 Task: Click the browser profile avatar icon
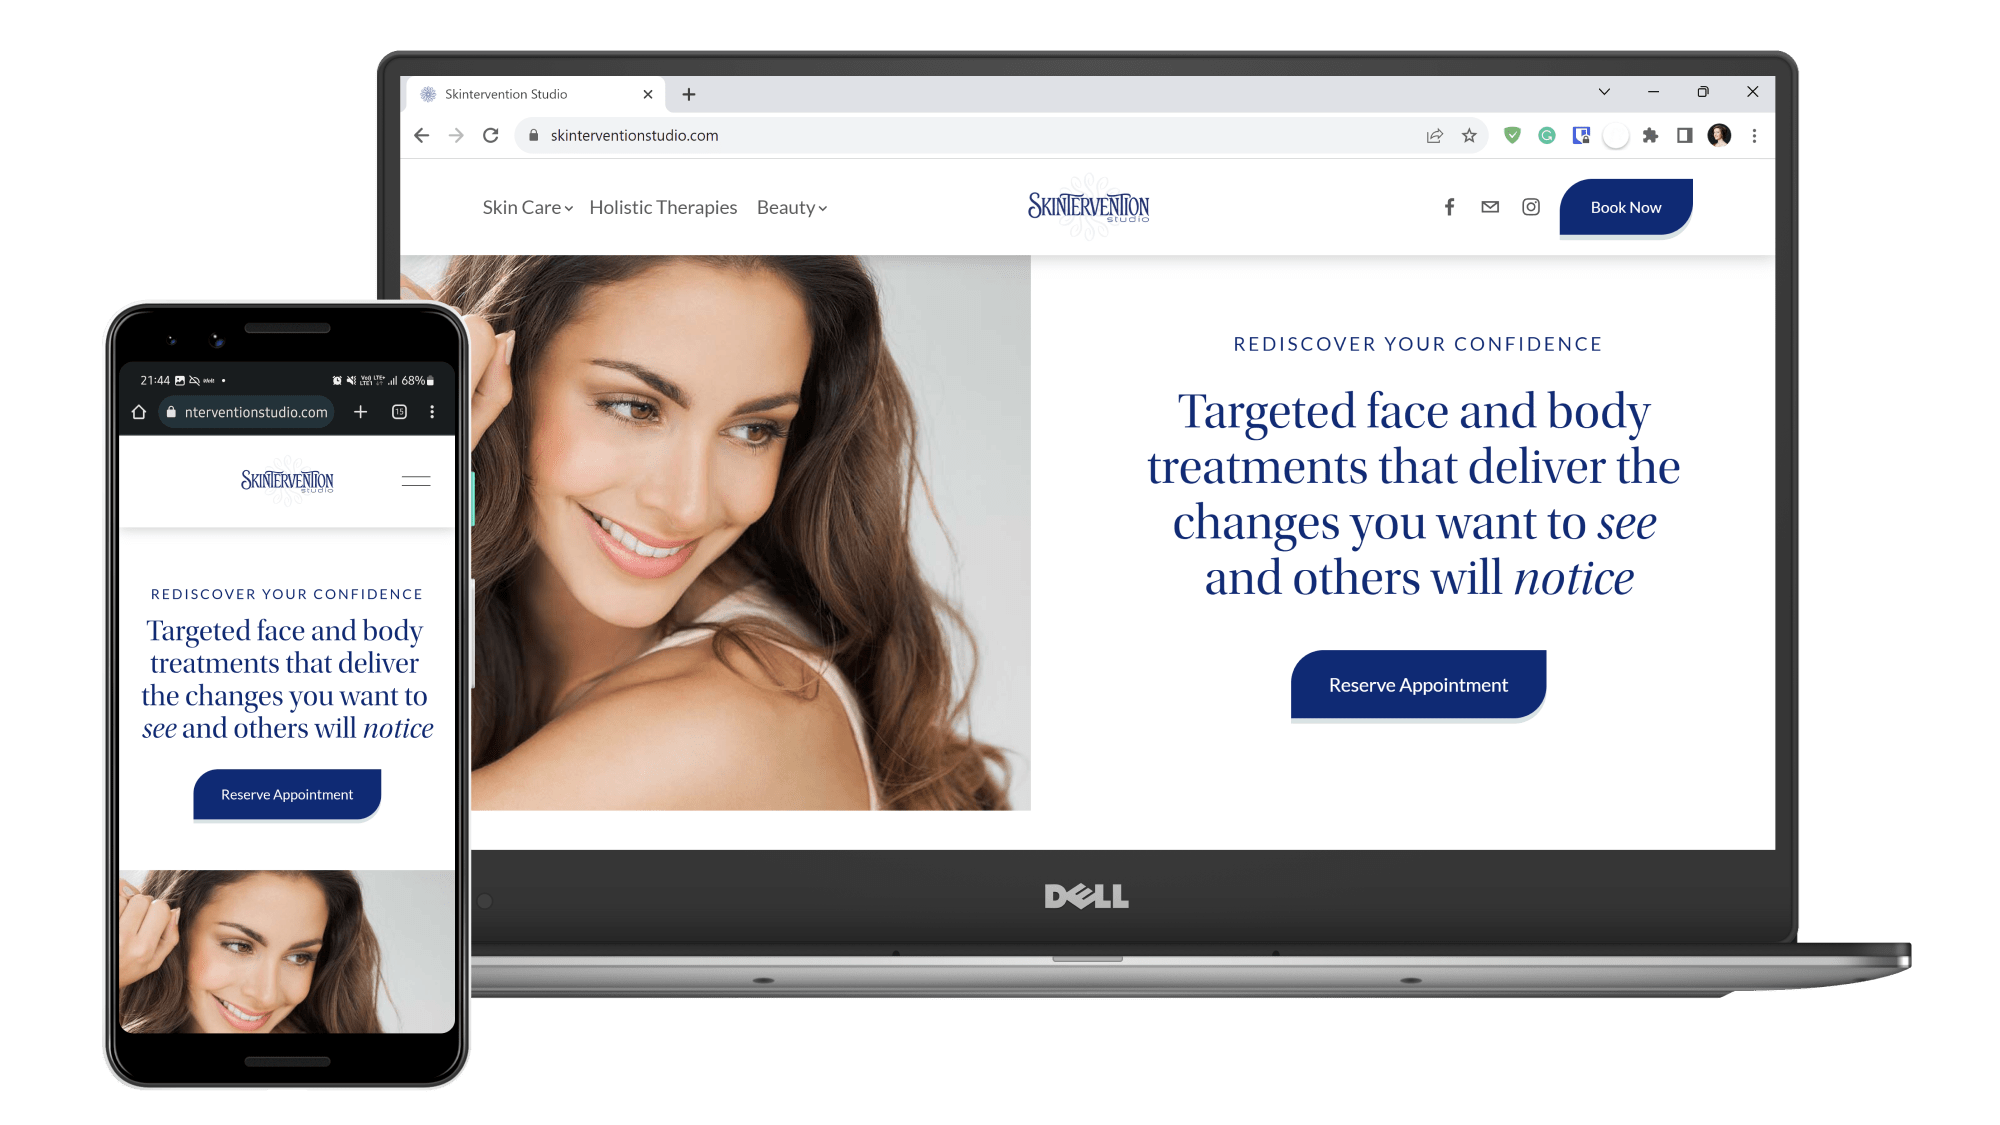pos(1720,135)
